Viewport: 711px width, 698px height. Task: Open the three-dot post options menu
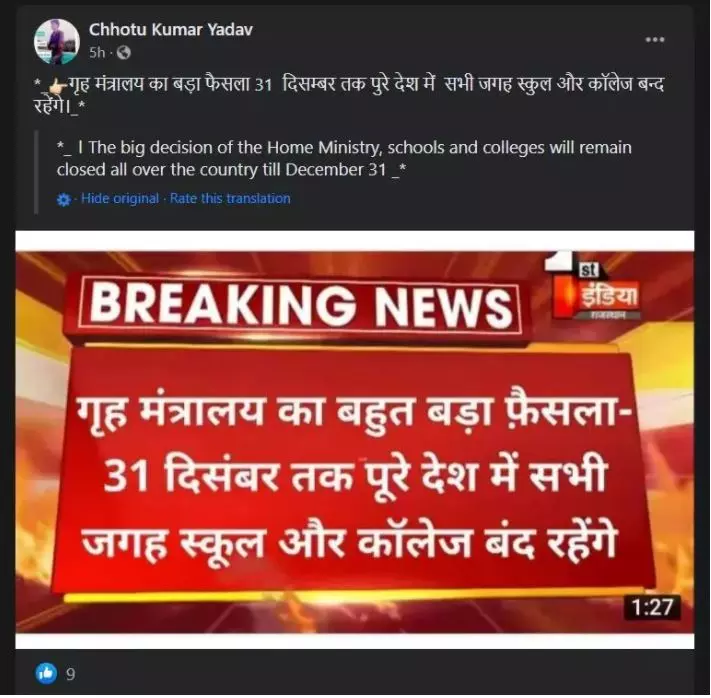click(x=655, y=39)
